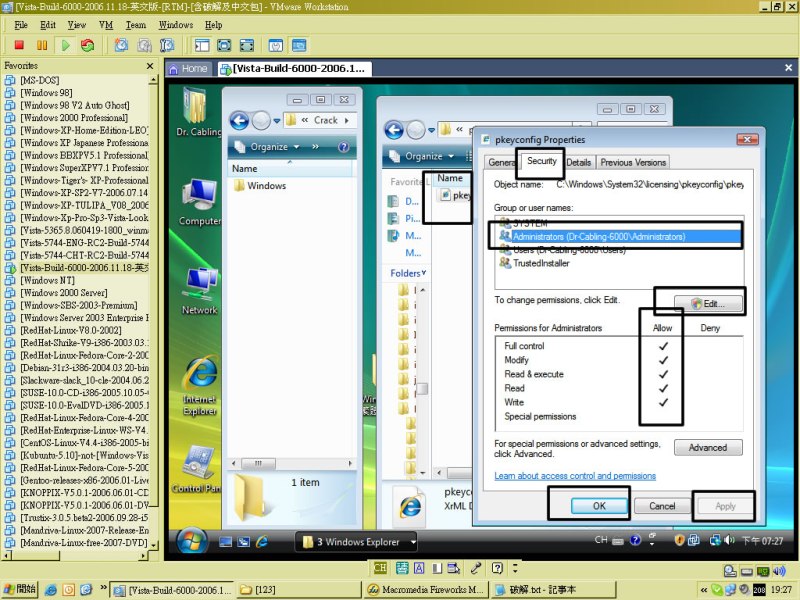This screenshot has width=800, height=600.
Task: Switch to the Details tab
Action: point(579,162)
